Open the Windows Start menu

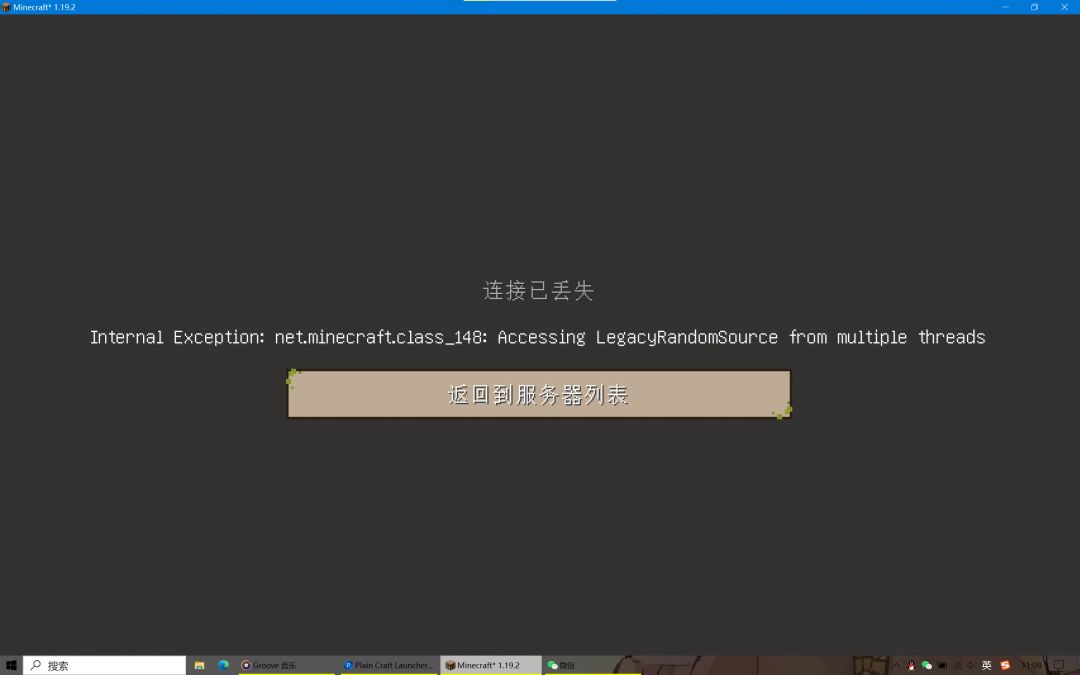point(10,665)
